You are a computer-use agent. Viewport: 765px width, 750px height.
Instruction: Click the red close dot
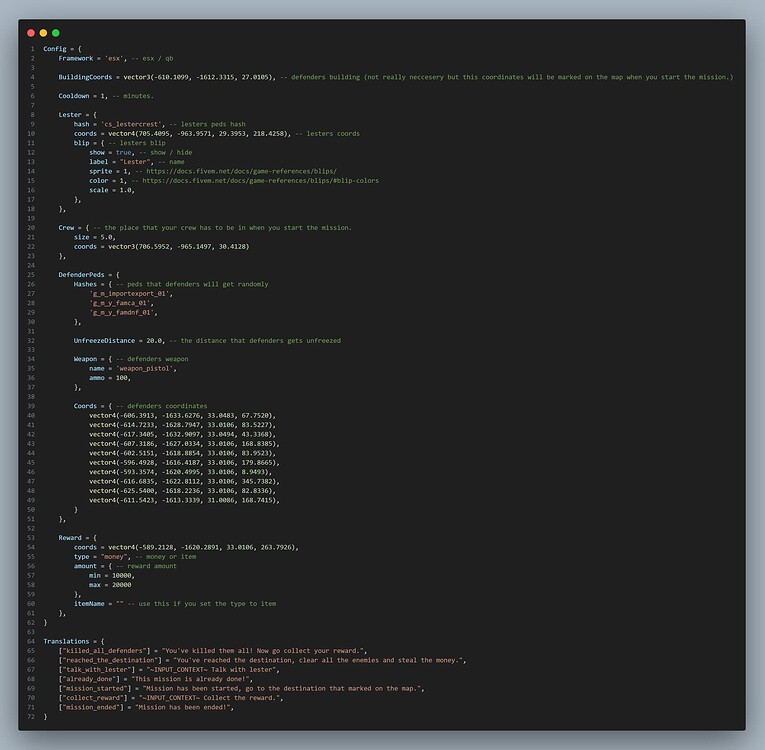click(31, 33)
